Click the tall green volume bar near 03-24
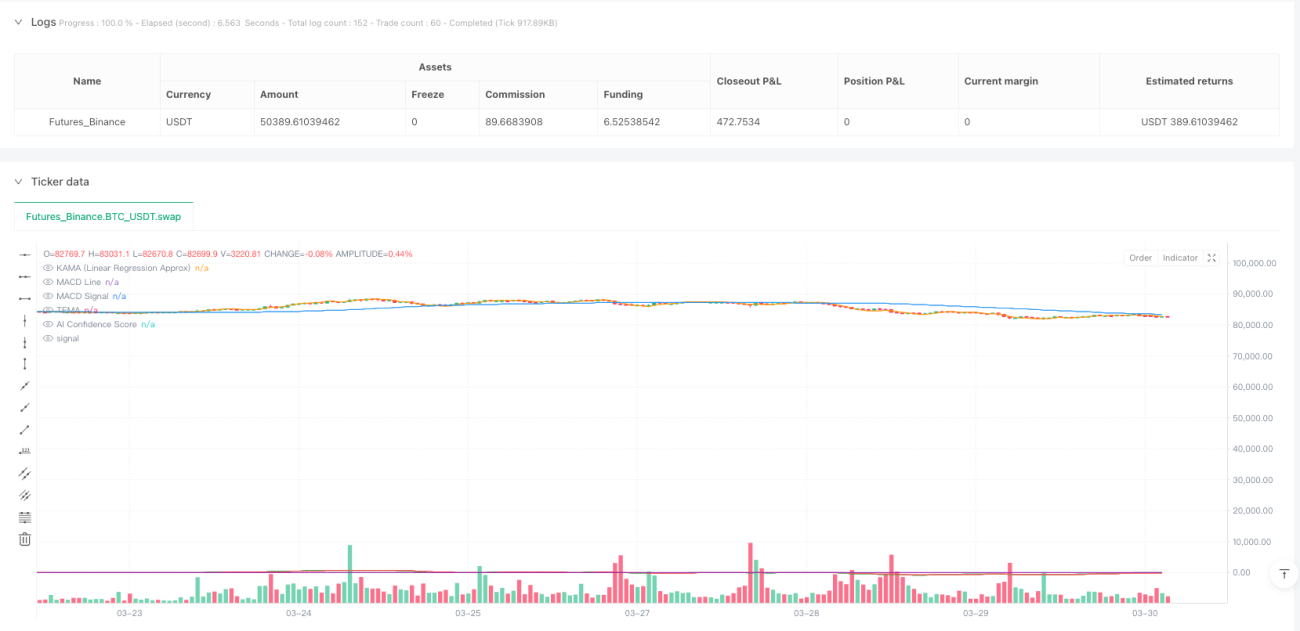This screenshot has width=1300, height=631. click(x=350, y=574)
